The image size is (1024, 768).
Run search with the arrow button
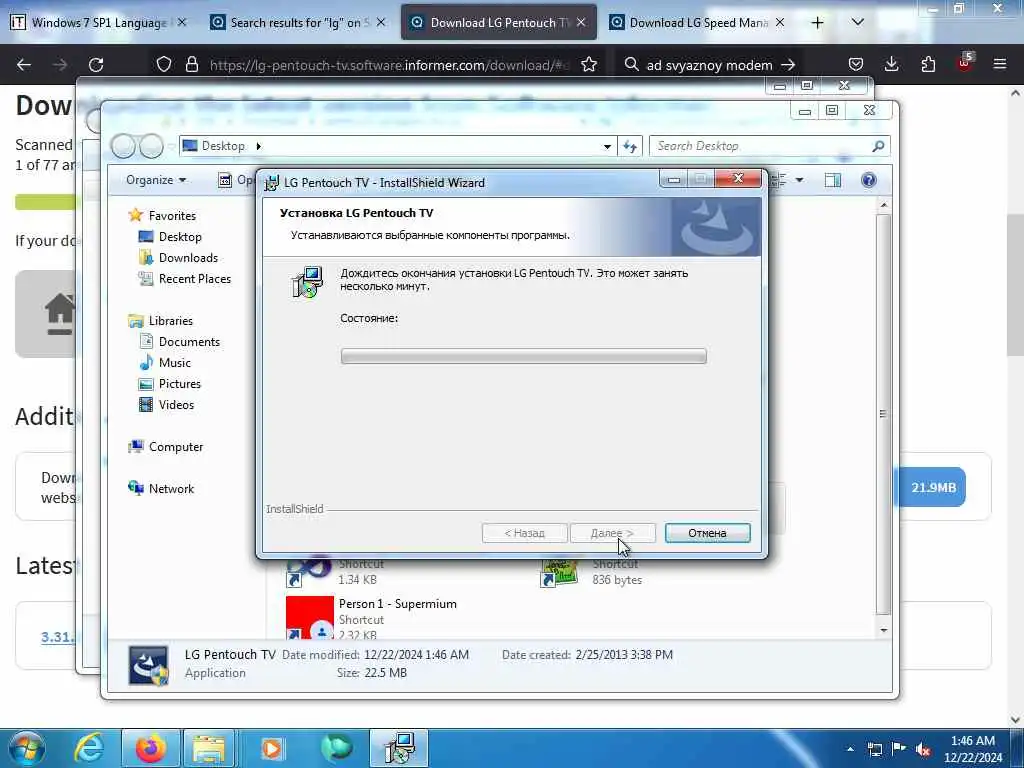click(x=788, y=65)
